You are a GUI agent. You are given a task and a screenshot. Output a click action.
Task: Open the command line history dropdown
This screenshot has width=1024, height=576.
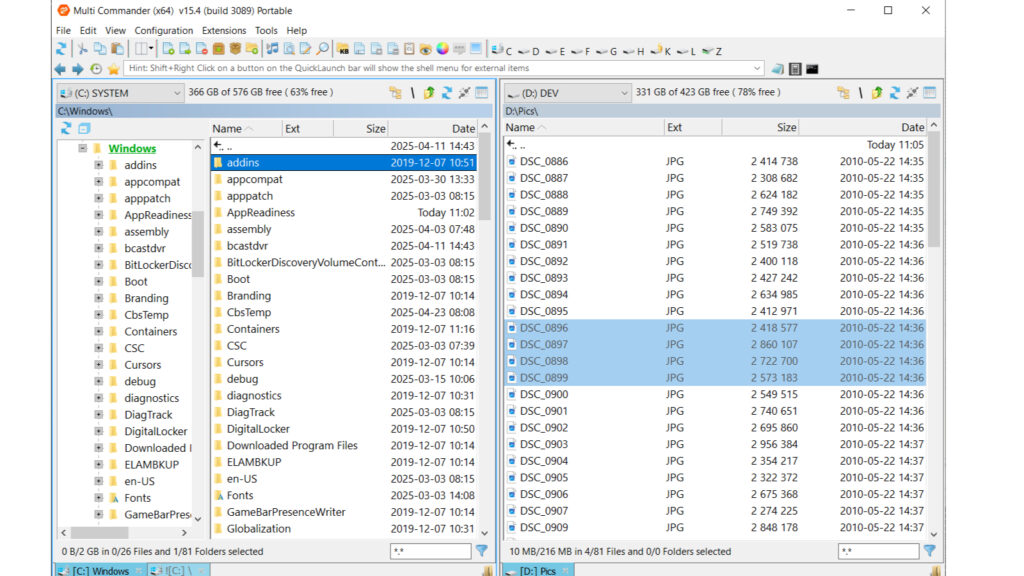coord(756,68)
